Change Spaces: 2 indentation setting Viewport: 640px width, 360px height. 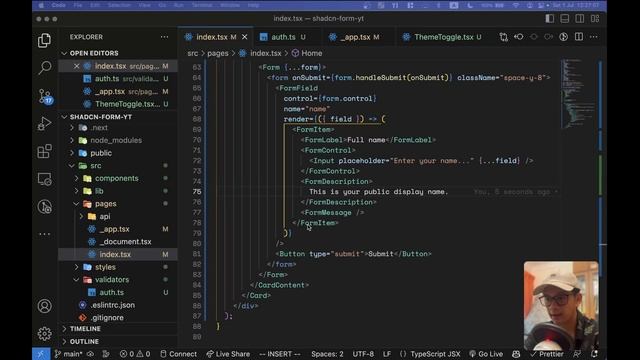coord(327,354)
